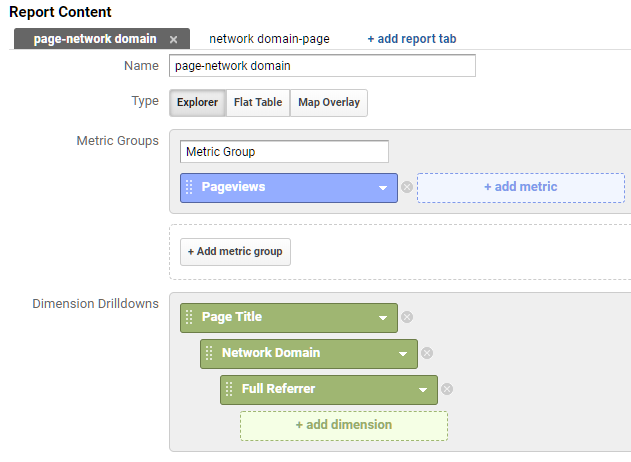Image resolution: width=631 pixels, height=462 pixels.
Task: Click the + add report tab link
Action: [x=412, y=39]
